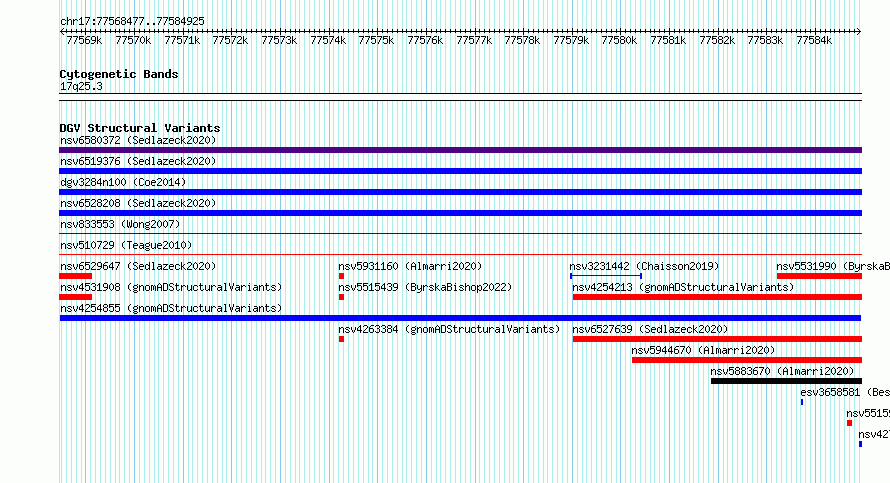This screenshot has height=483, width=890.
Task: Open the nsv5515439 (ByrskaBishop2022) variant label
Action: coord(425,287)
